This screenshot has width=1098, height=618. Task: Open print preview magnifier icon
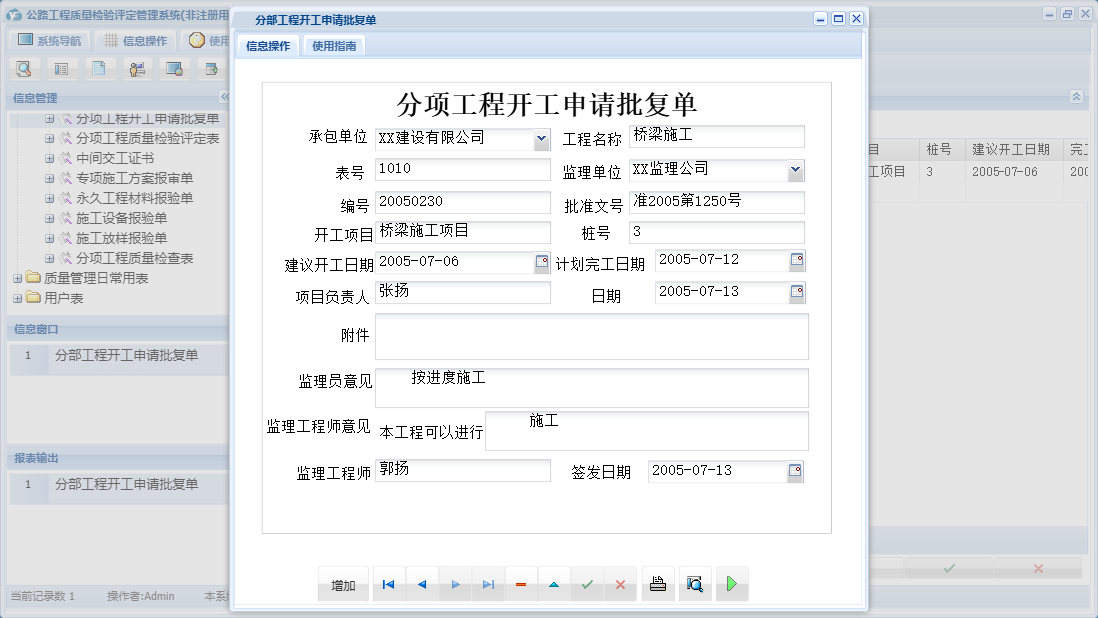(x=695, y=585)
